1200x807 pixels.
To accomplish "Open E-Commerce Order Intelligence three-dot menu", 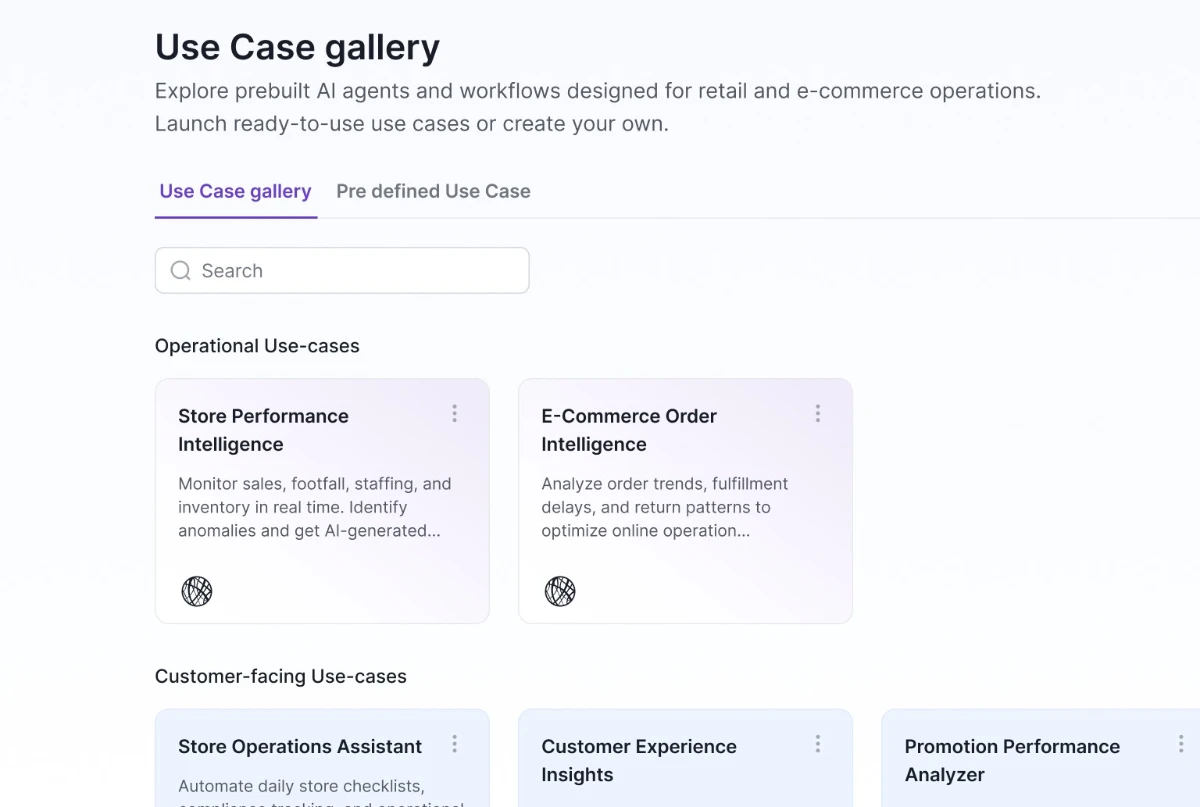I will tap(817, 413).
